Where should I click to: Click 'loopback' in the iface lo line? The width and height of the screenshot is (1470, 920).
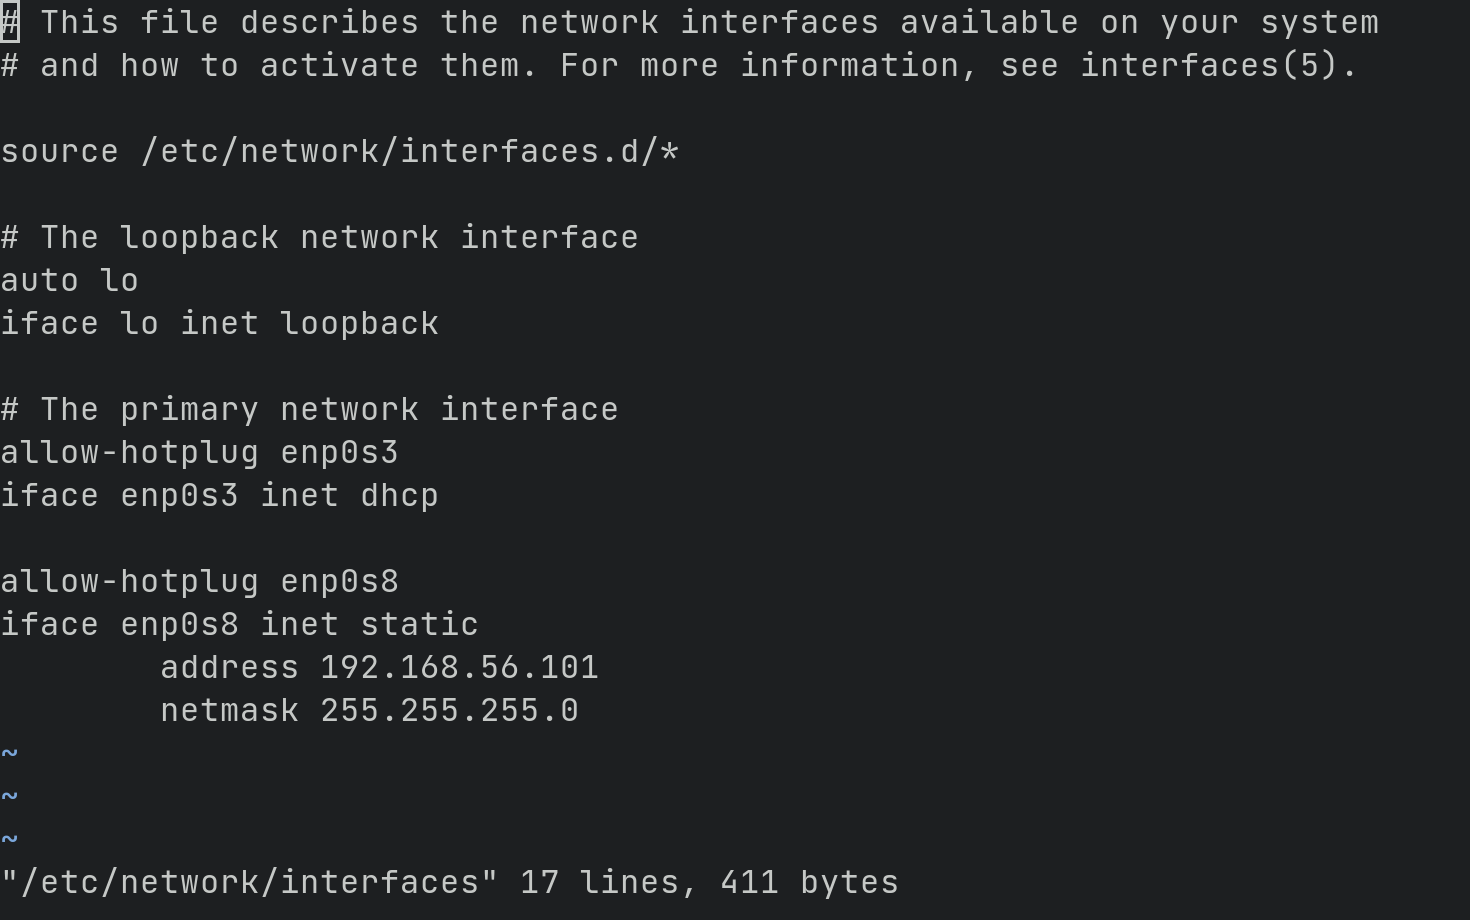pyautogui.click(x=360, y=324)
